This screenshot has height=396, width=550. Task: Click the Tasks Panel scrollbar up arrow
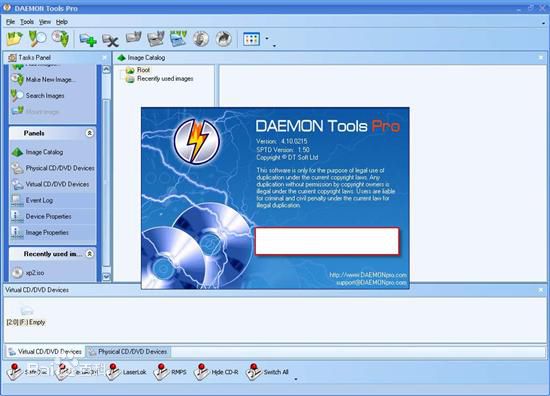tap(106, 69)
